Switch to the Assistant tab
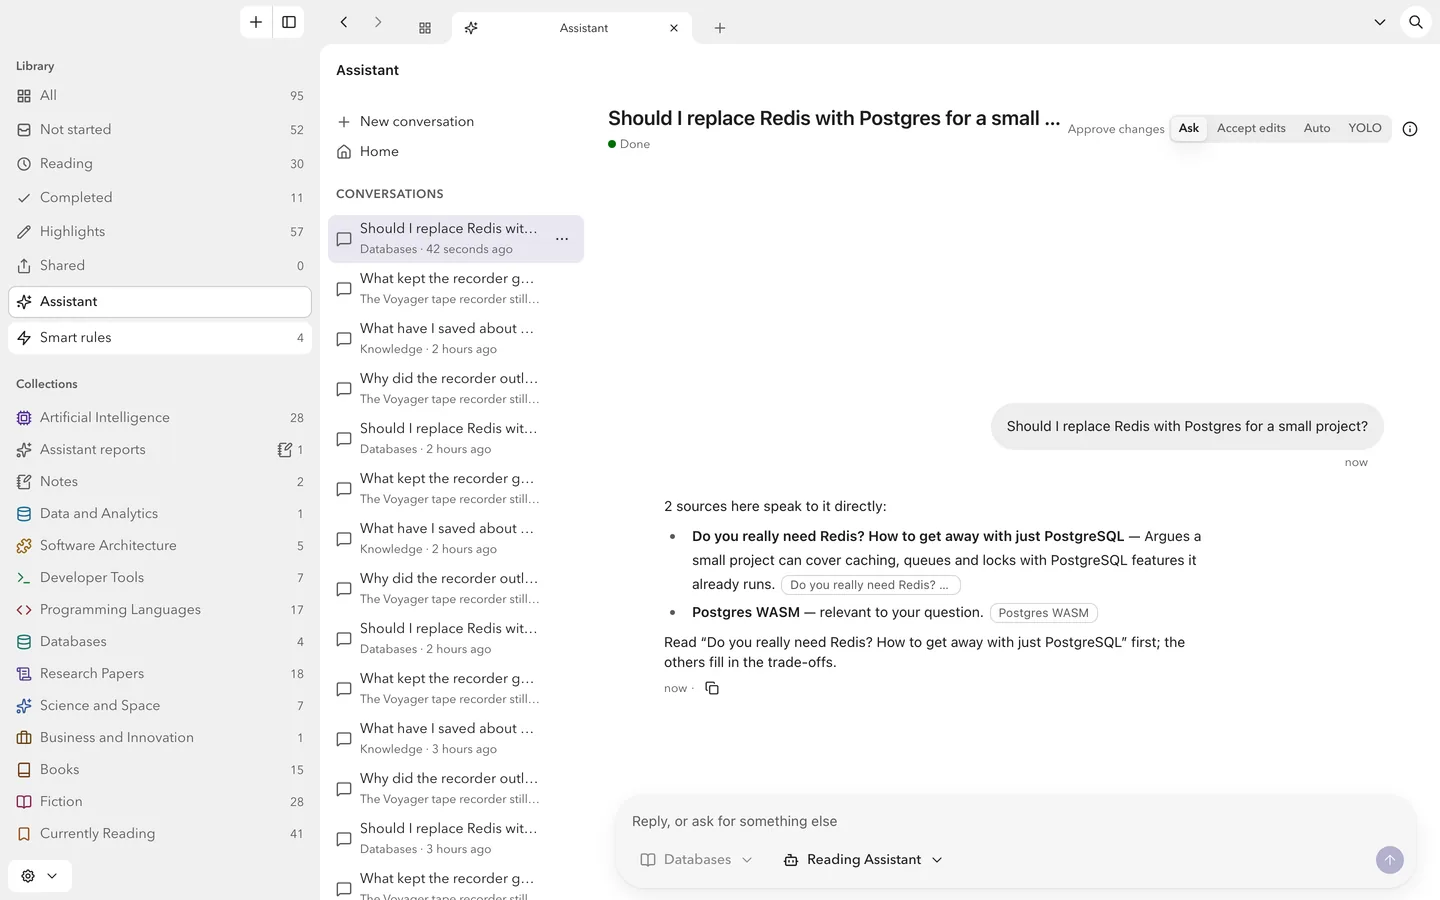 (x=572, y=28)
